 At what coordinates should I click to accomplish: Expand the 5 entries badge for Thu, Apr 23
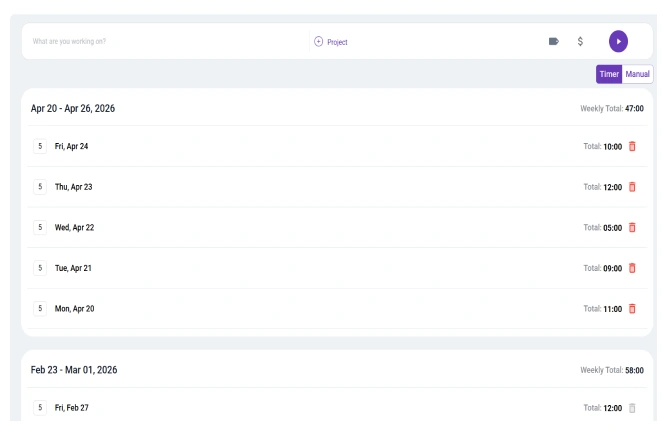click(40, 187)
